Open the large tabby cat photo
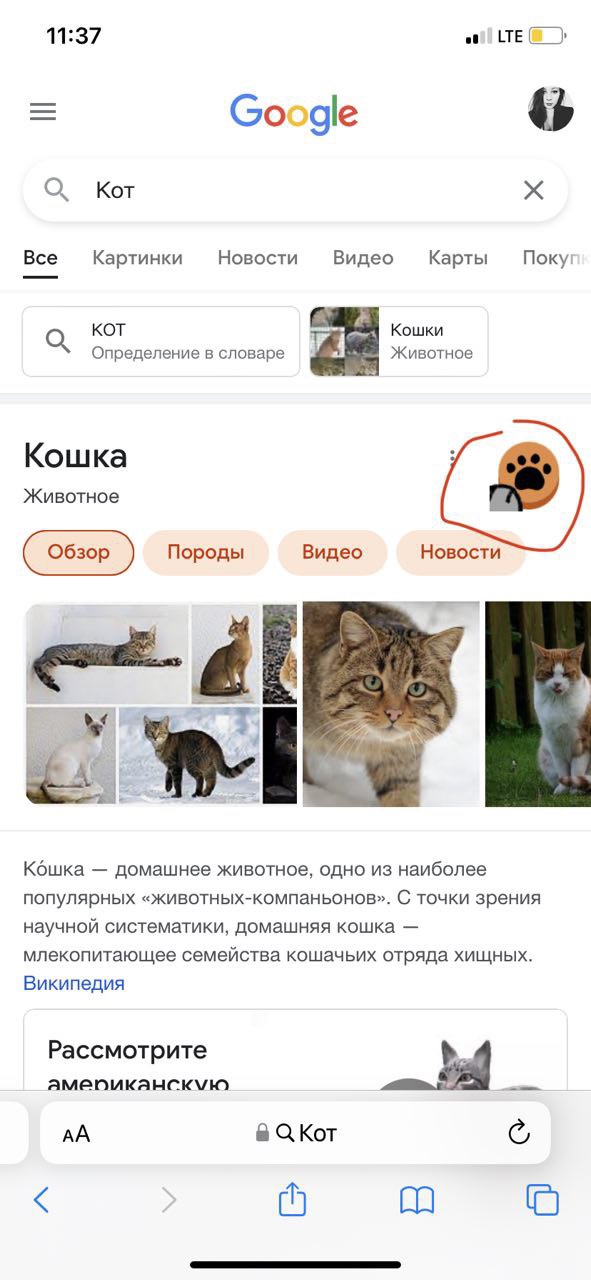 pyautogui.click(x=391, y=704)
